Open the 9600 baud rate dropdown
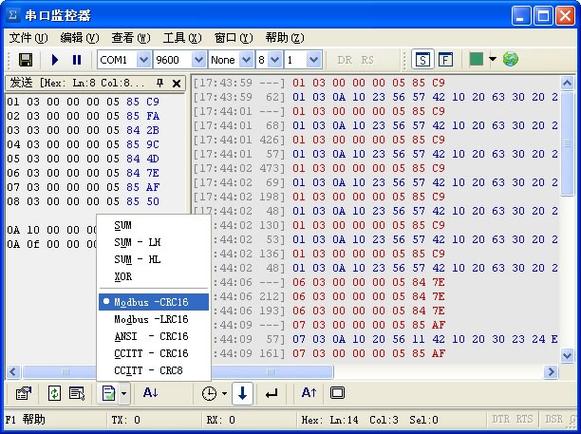Viewport: 581px width, 434px height. pos(199,60)
